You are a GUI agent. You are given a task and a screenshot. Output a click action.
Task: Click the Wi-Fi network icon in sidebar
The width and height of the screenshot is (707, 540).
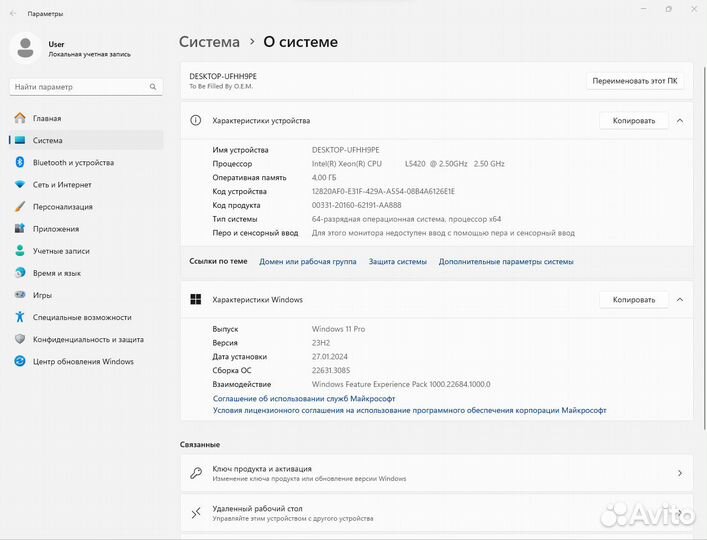pyautogui.click(x=20, y=184)
